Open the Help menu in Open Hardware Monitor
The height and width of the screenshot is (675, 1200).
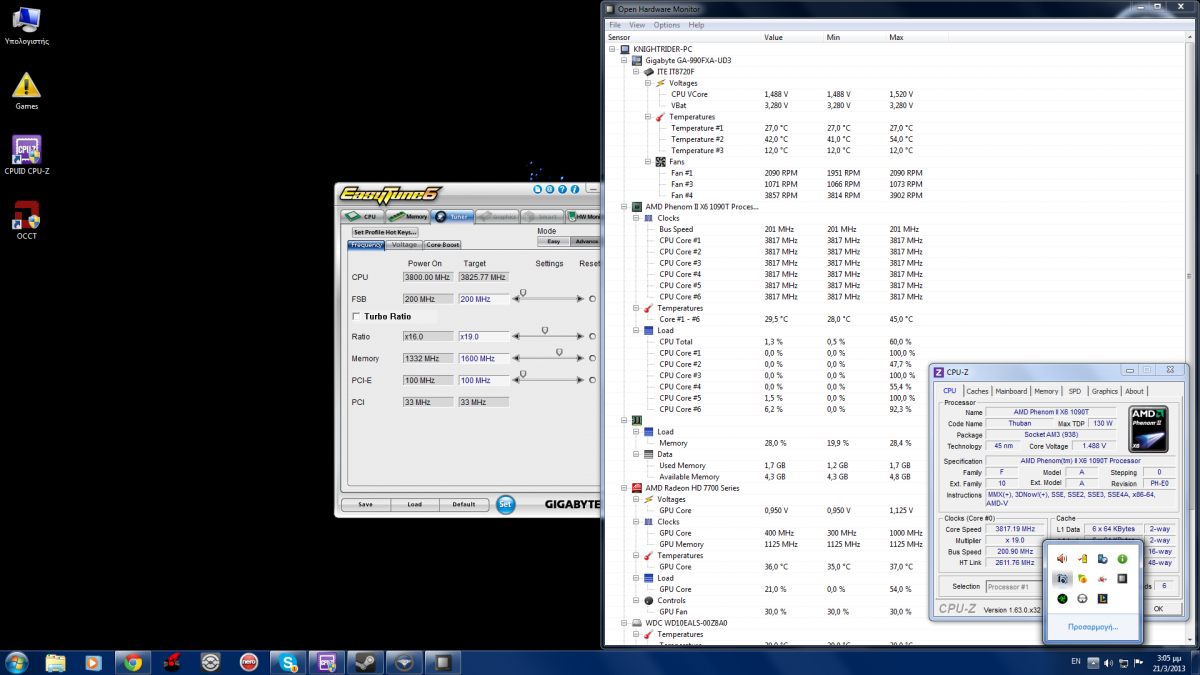click(x=696, y=25)
